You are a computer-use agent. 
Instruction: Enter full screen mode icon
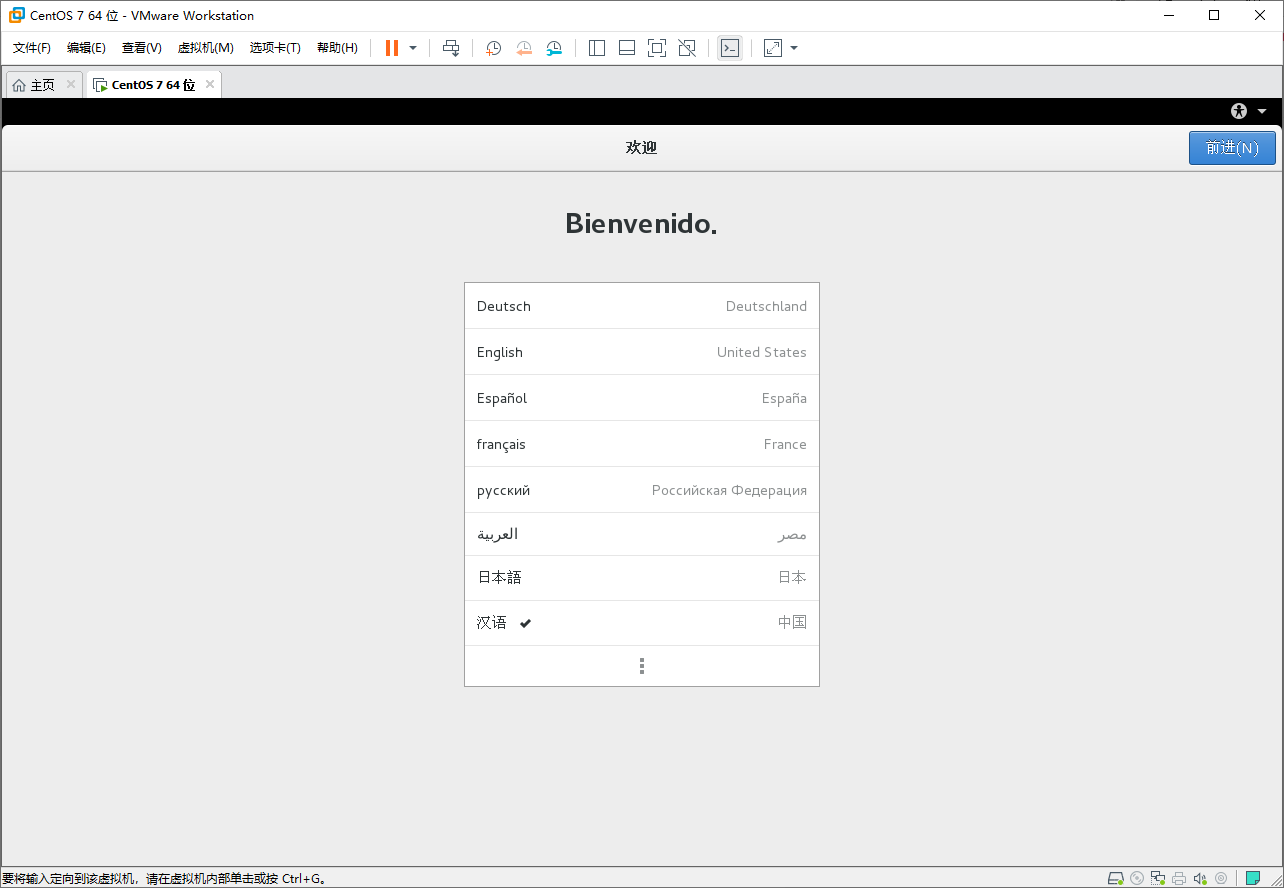click(x=657, y=48)
